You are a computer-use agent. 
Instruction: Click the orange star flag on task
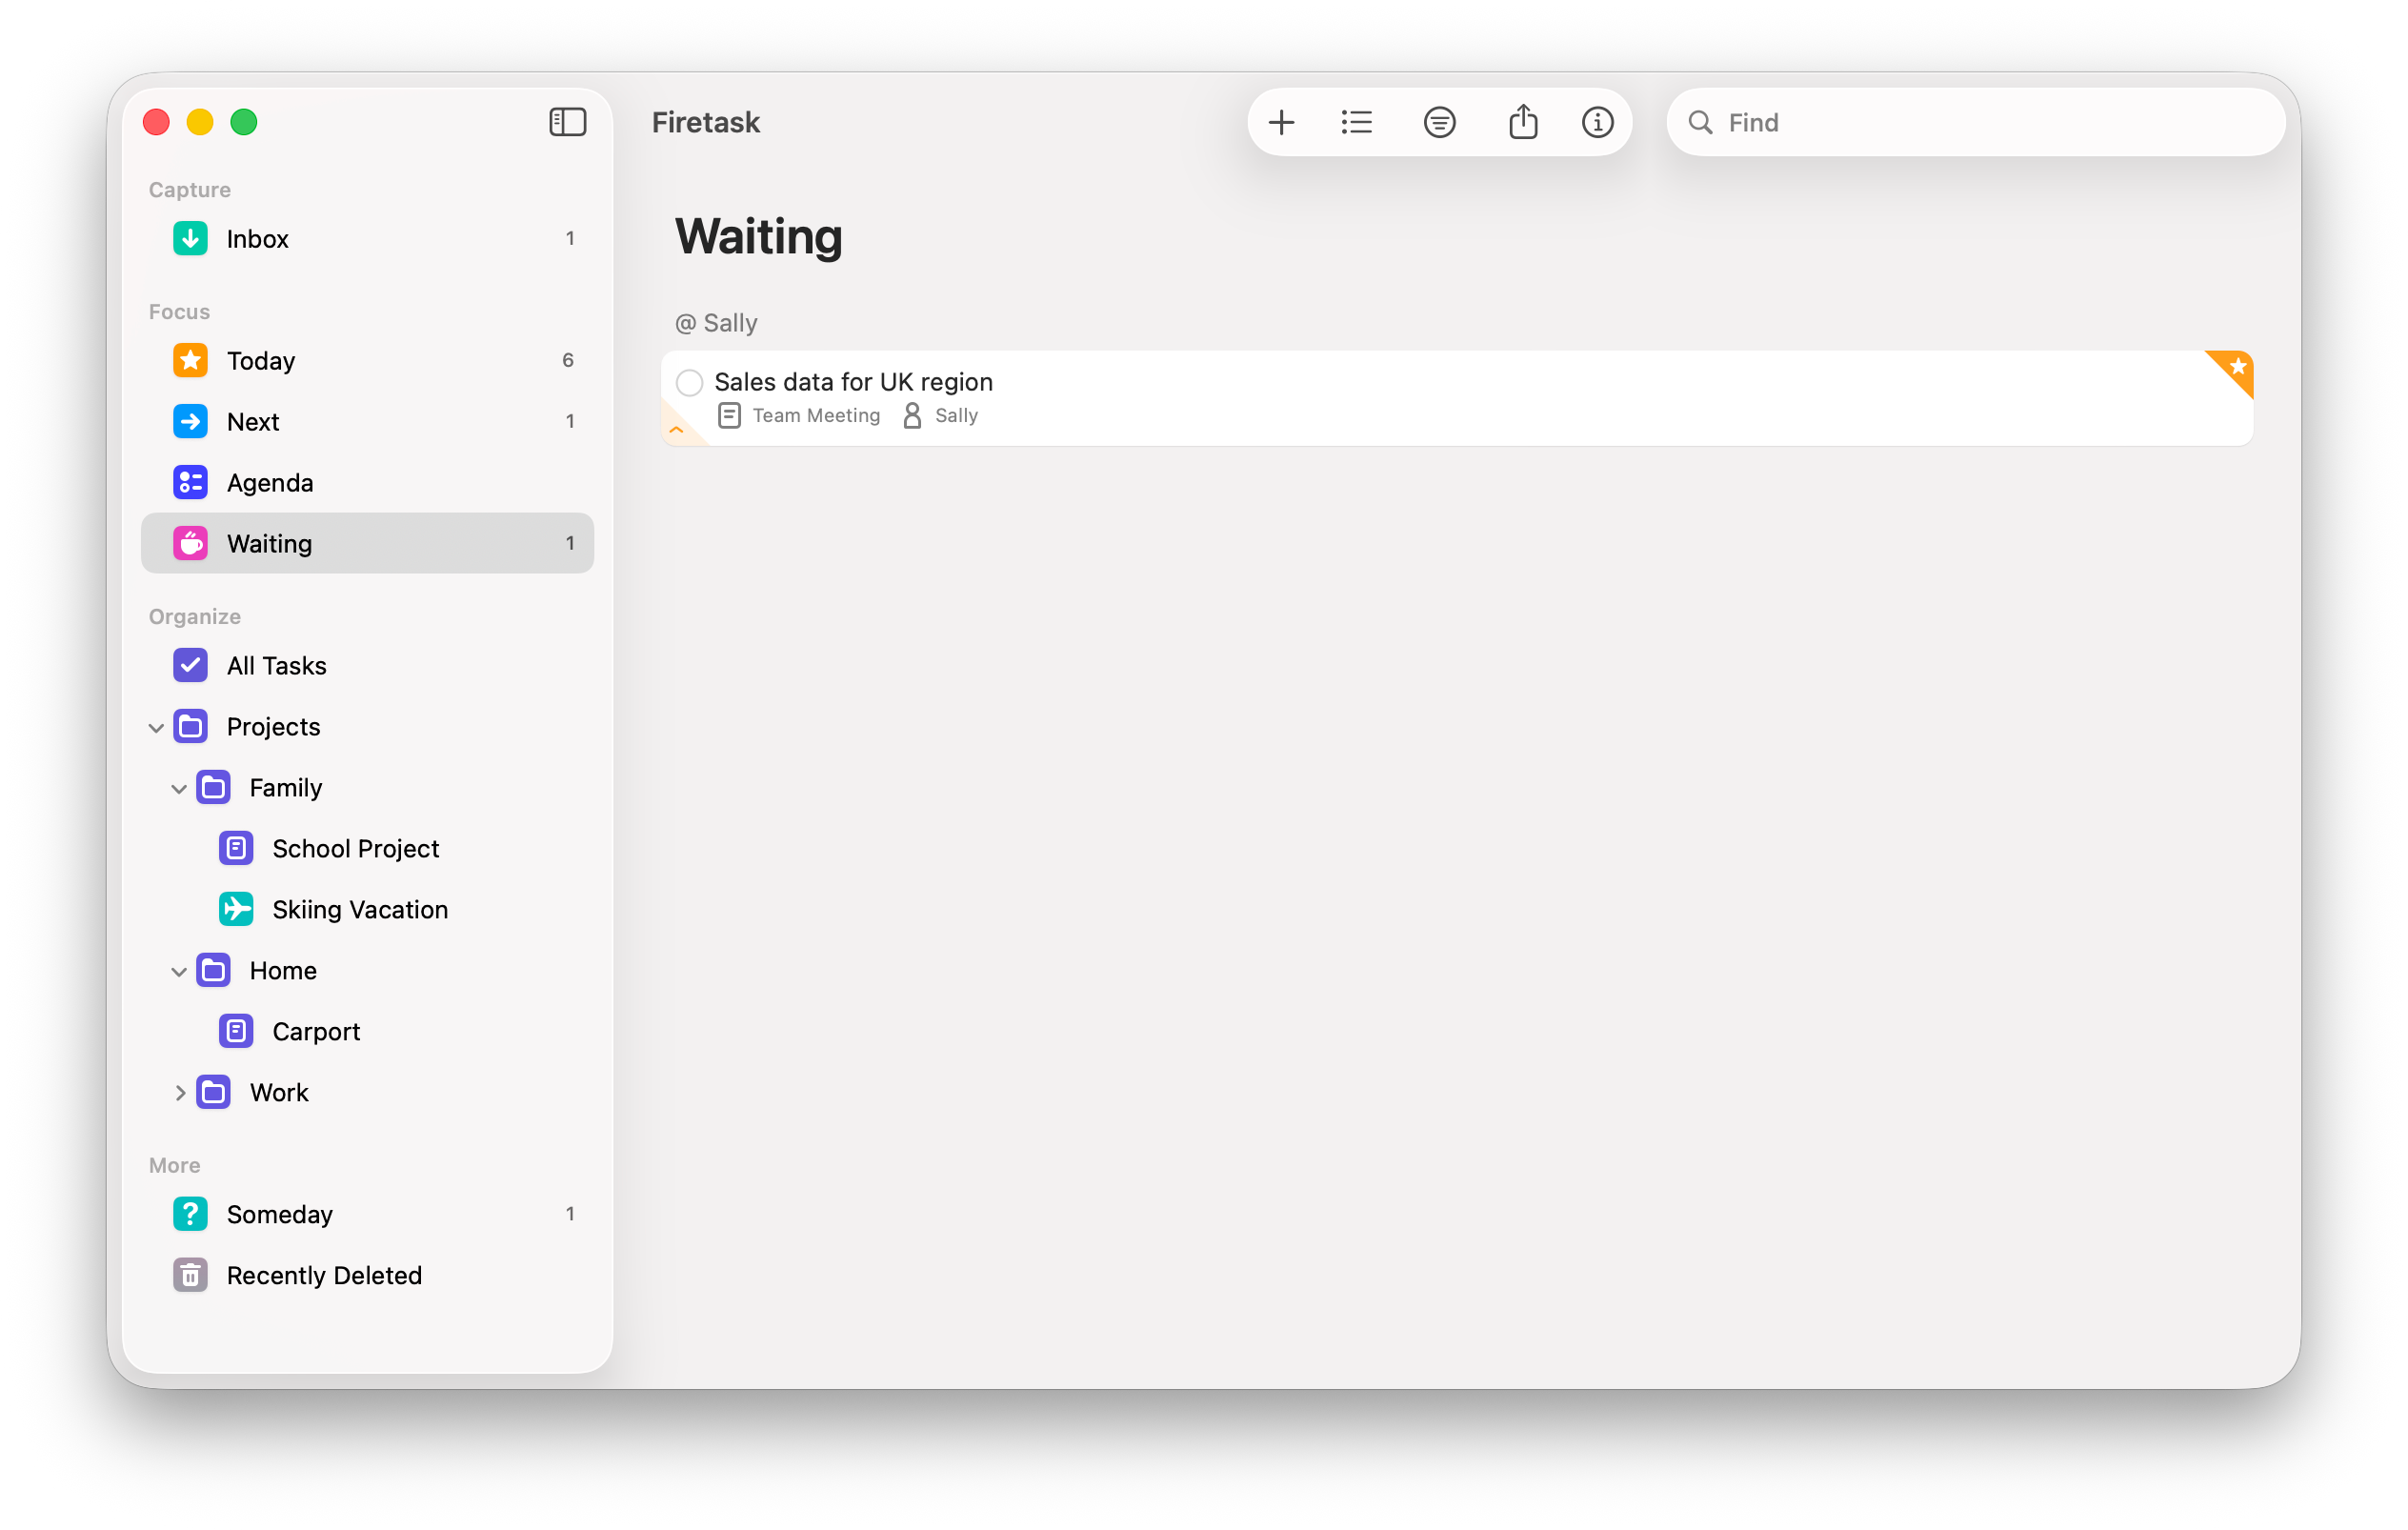tap(2237, 367)
